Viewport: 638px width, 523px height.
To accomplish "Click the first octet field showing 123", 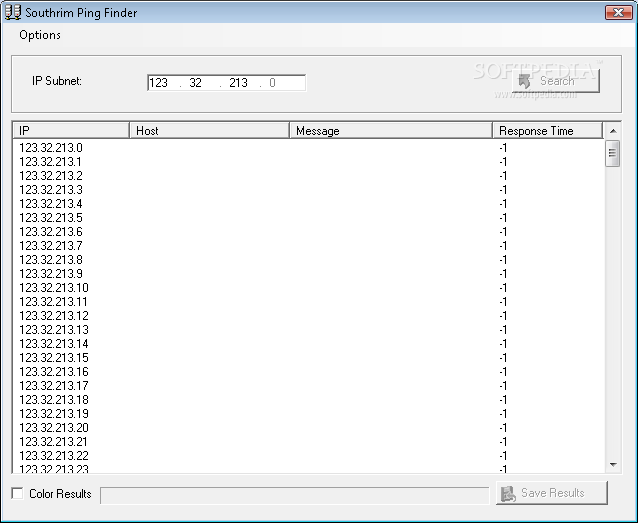I will pyautogui.click(x=159, y=83).
